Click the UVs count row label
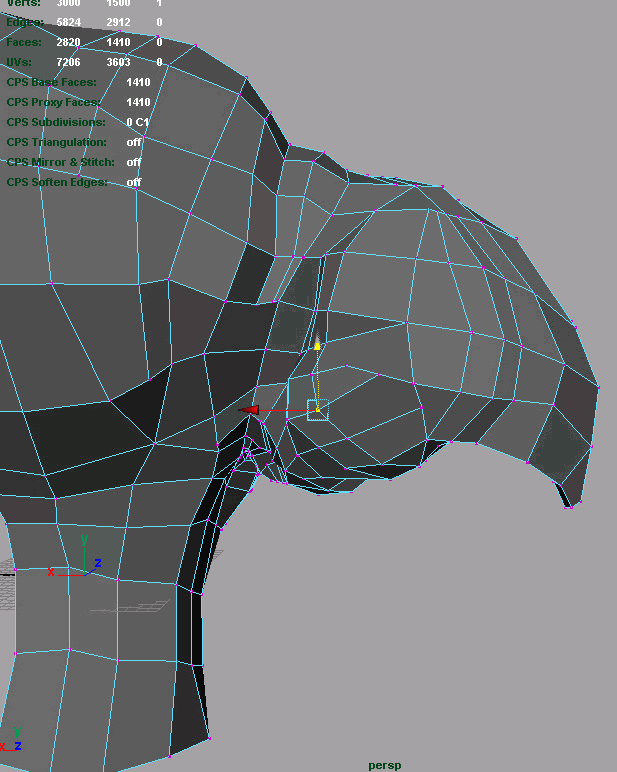 coord(20,62)
